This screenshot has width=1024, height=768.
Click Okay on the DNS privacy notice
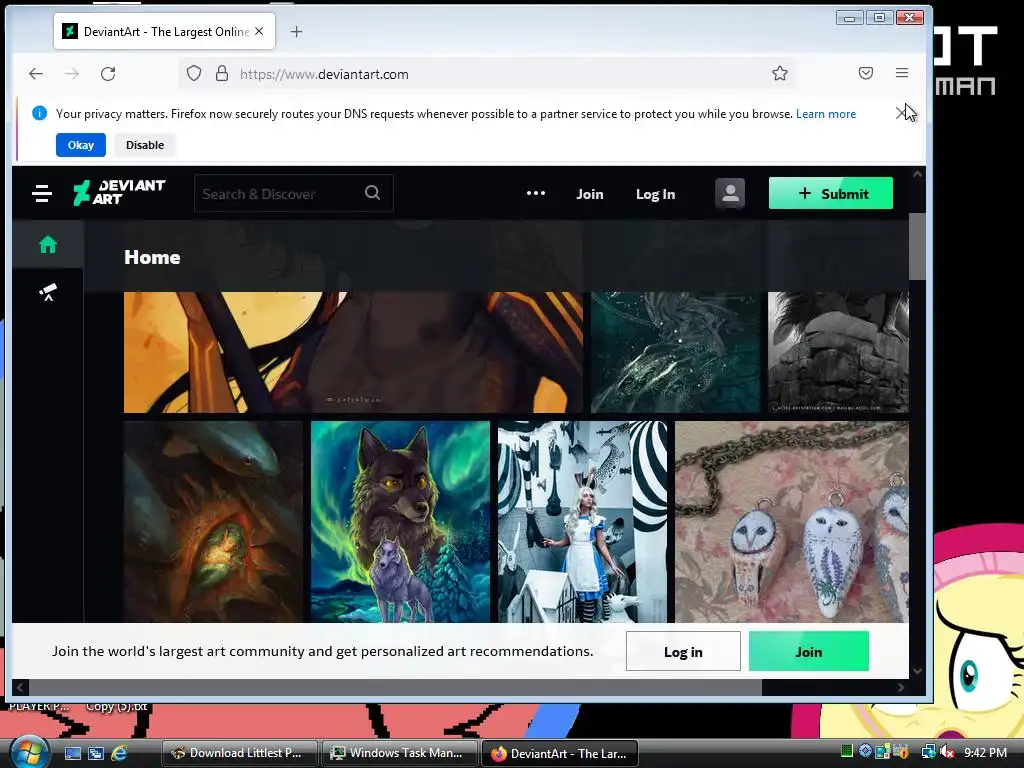tap(81, 145)
